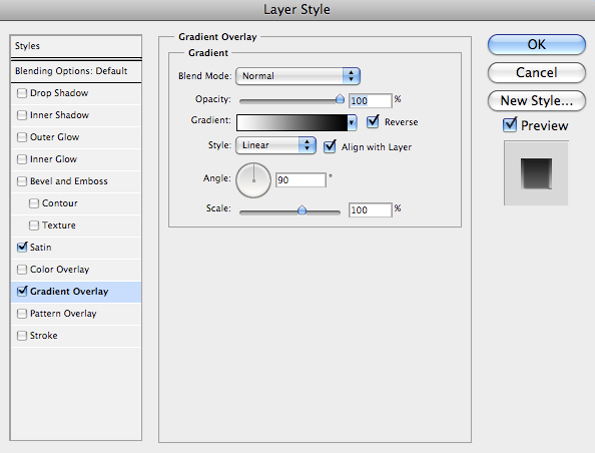Image resolution: width=595 pixels, height=453 pixels.
Task: Tick the Contour checkbox
Action: tap(34, 203)
